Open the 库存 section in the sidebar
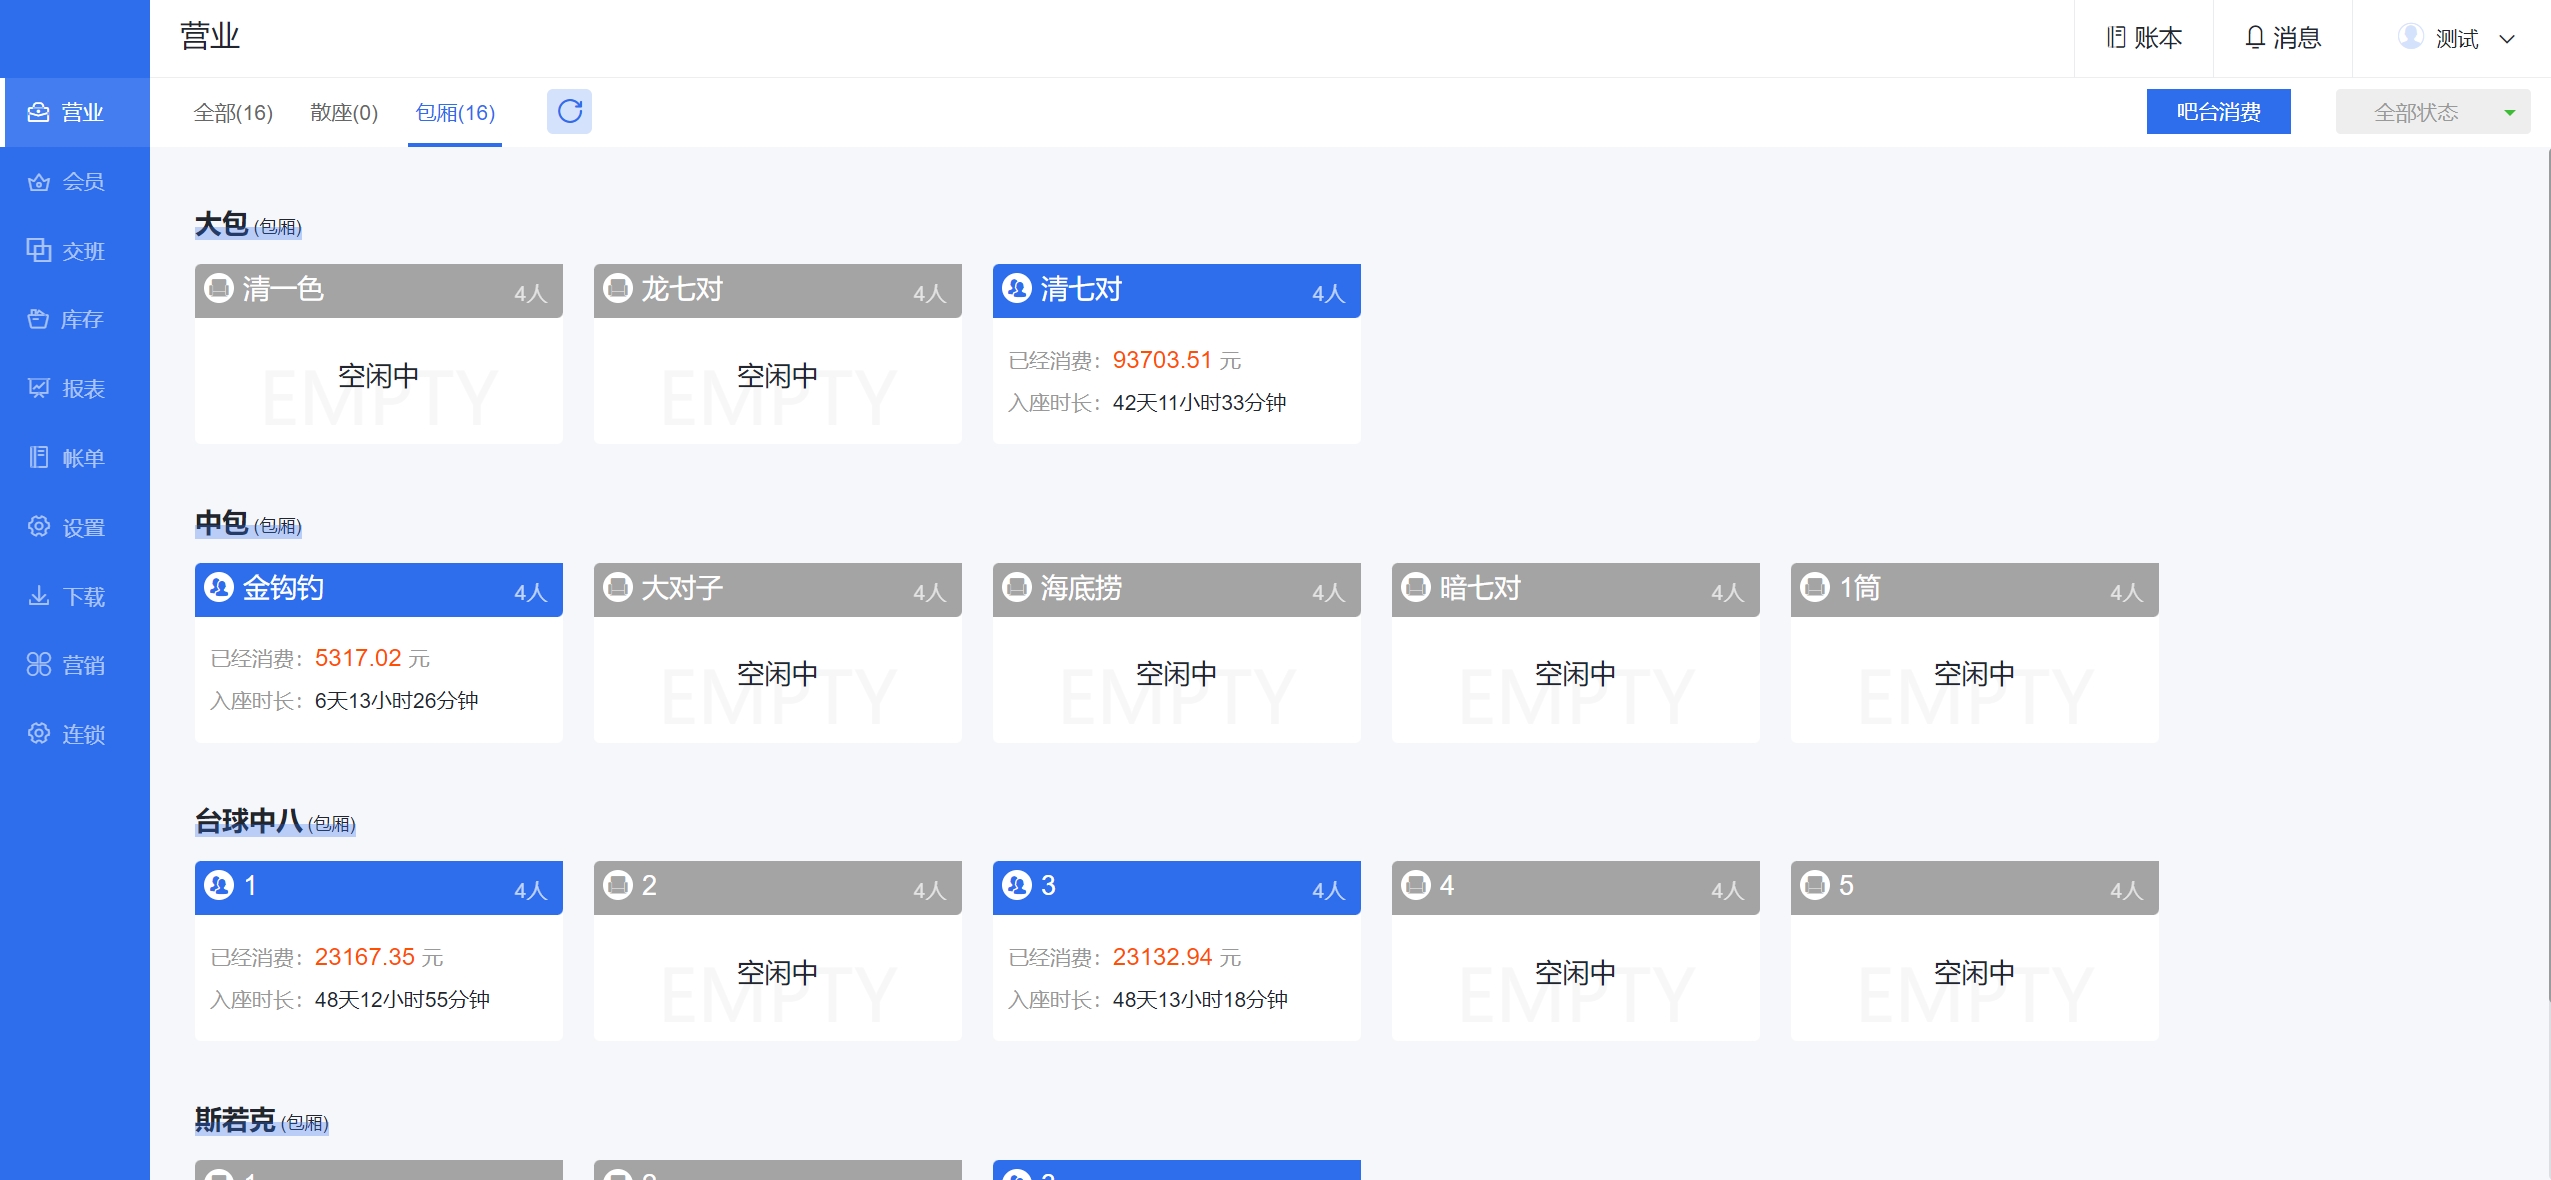The width and height of the screenshot is (2551, 1180). (x=67, y=320)
